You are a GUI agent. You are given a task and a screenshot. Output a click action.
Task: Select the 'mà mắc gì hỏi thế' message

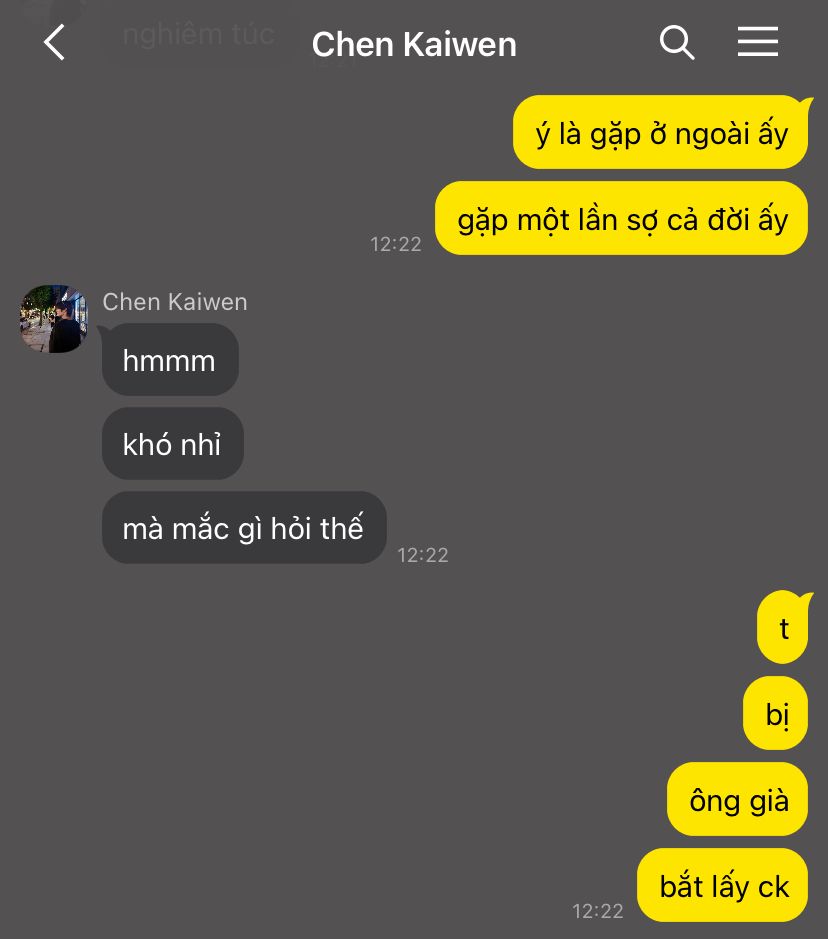click(244, 528)
